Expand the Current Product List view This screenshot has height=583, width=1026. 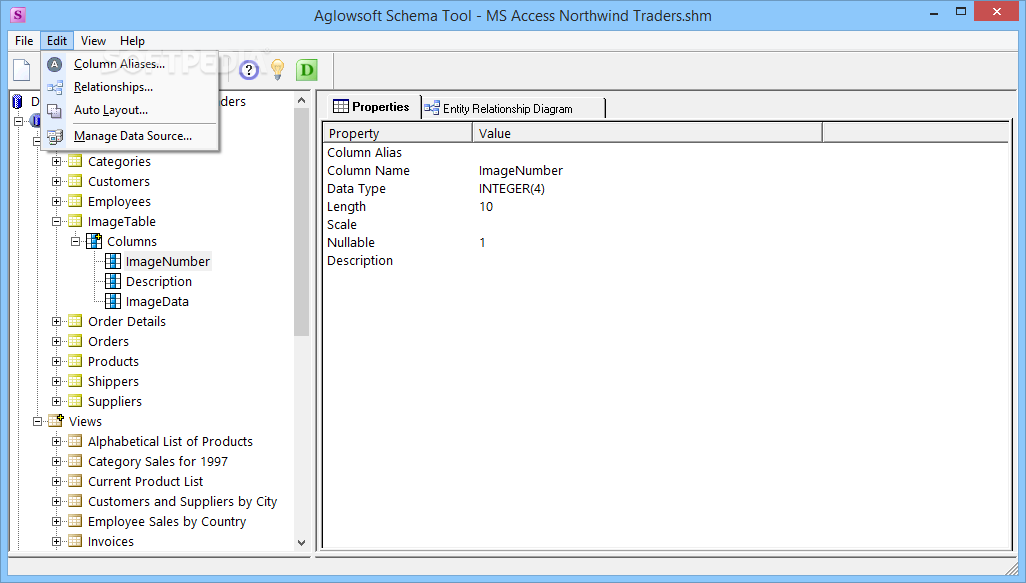57,482
